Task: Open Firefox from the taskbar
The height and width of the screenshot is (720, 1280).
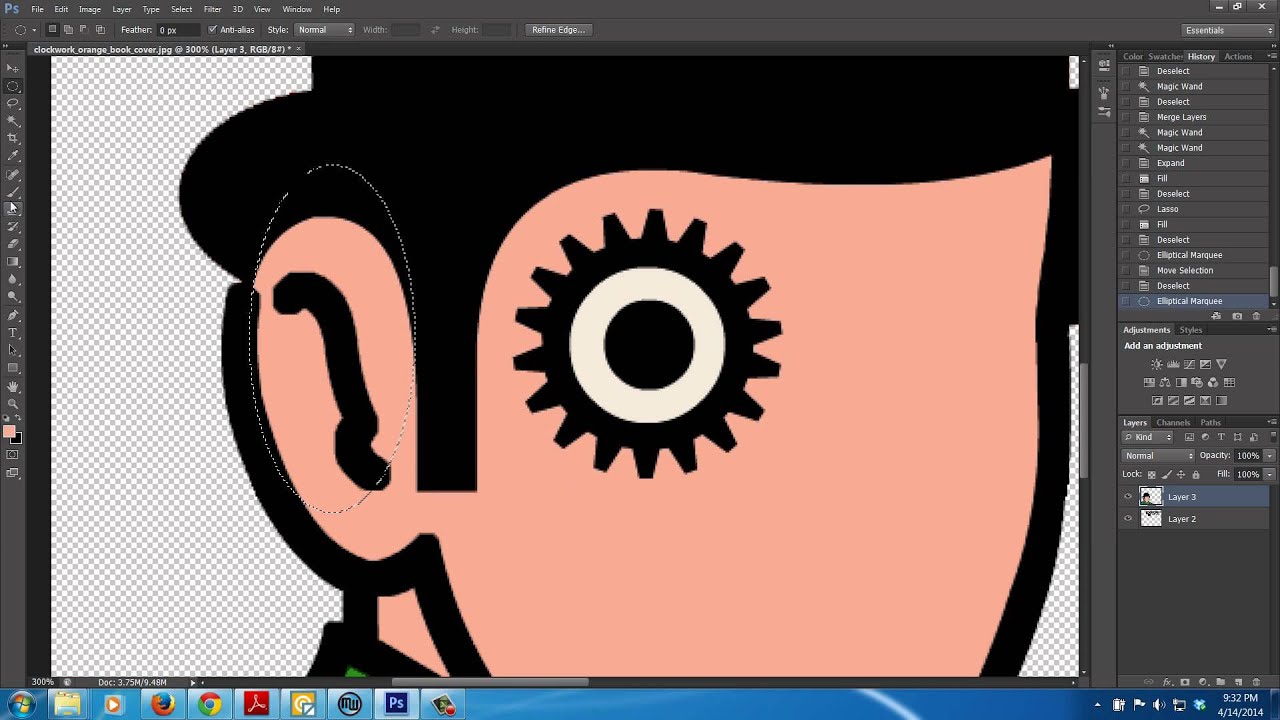Action: 162,704
